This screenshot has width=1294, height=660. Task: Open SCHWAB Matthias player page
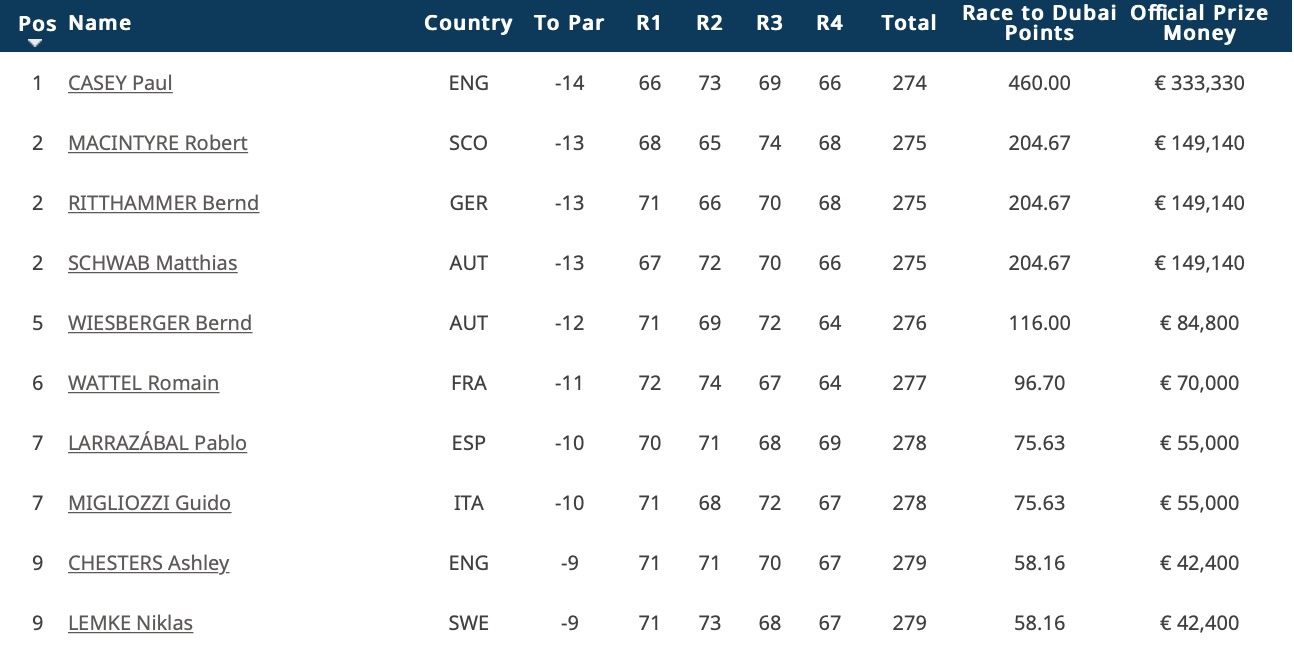[x=153, y=263]
